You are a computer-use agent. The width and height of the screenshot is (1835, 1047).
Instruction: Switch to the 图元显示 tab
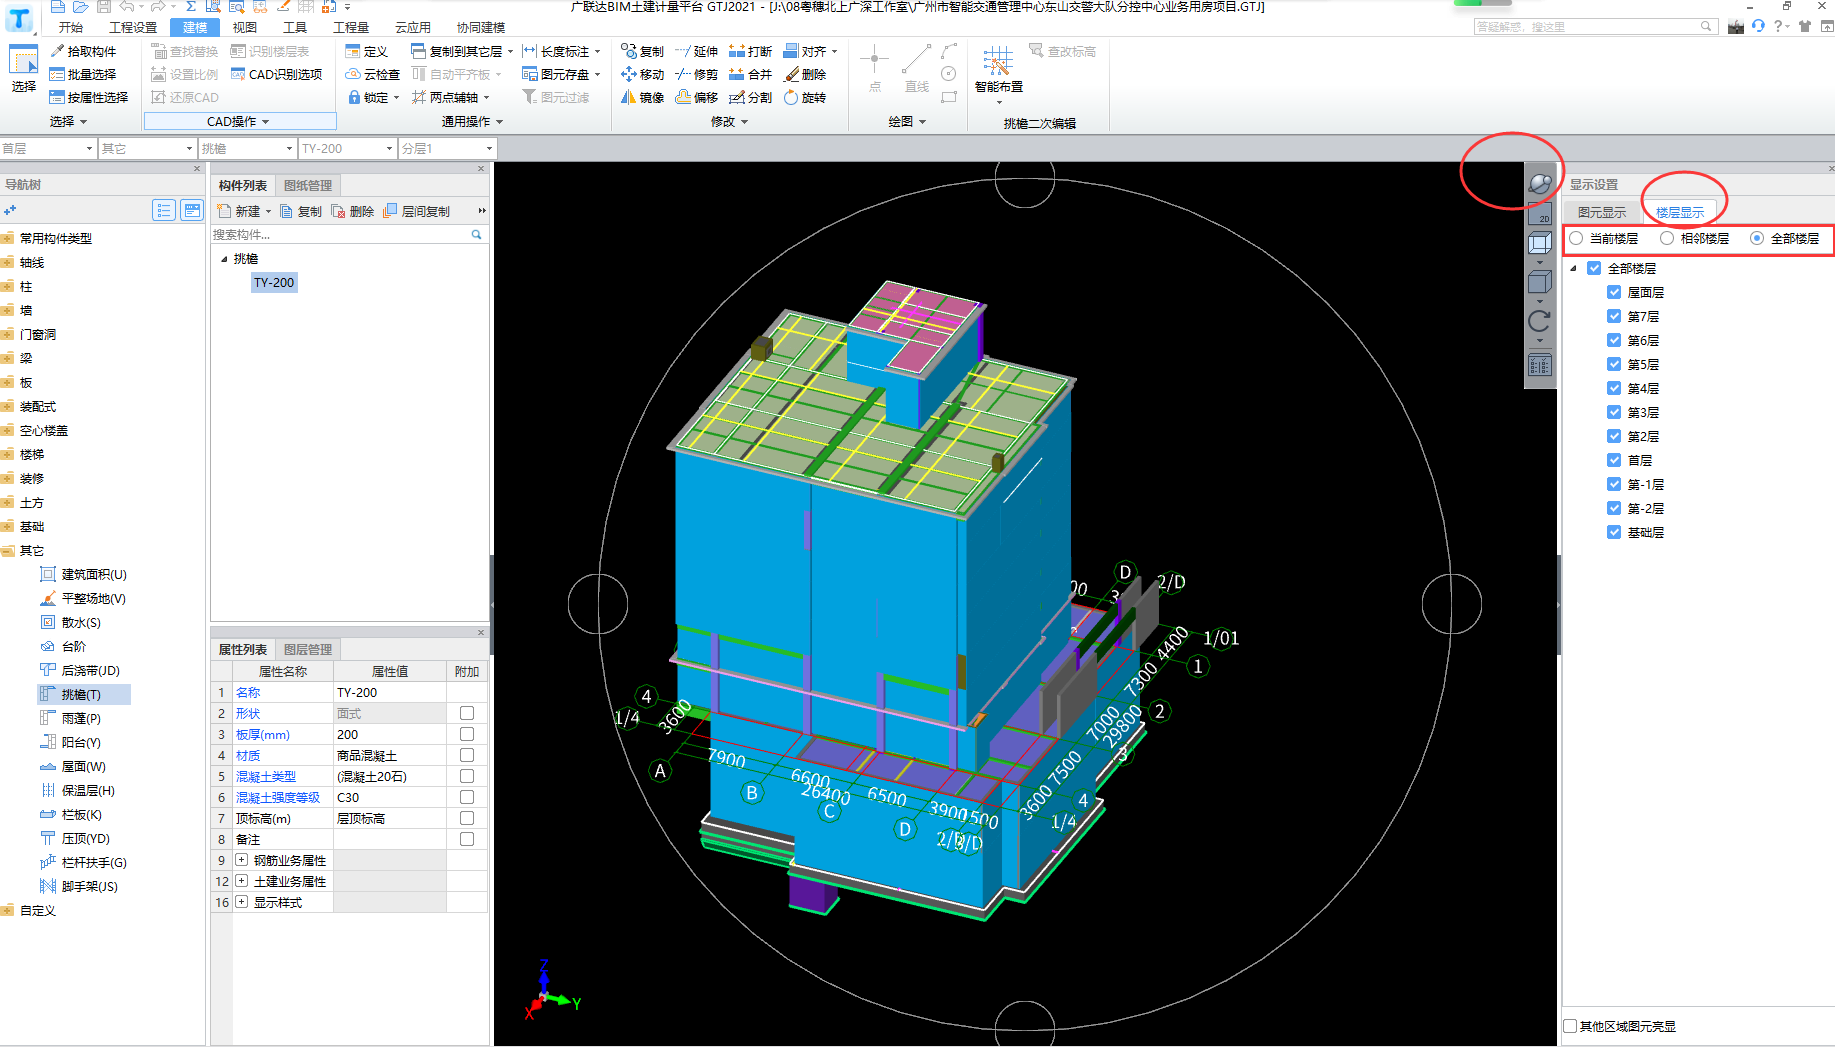1602,212
